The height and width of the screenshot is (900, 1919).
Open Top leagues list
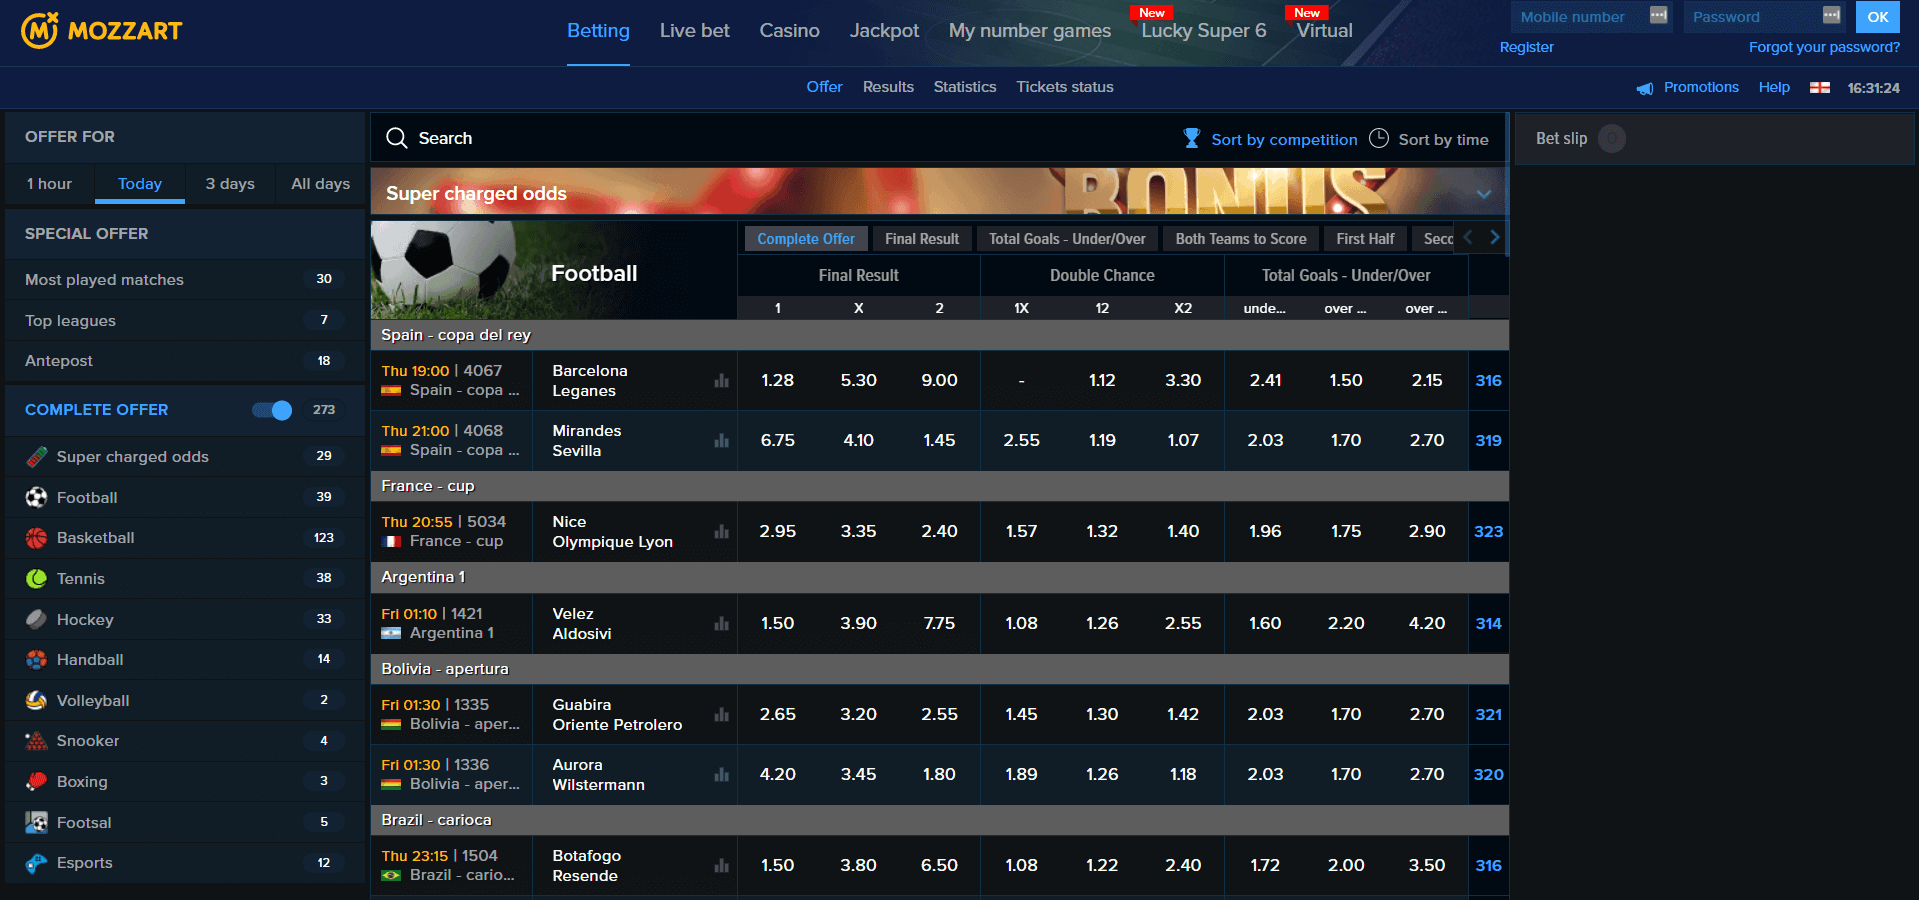185,320
